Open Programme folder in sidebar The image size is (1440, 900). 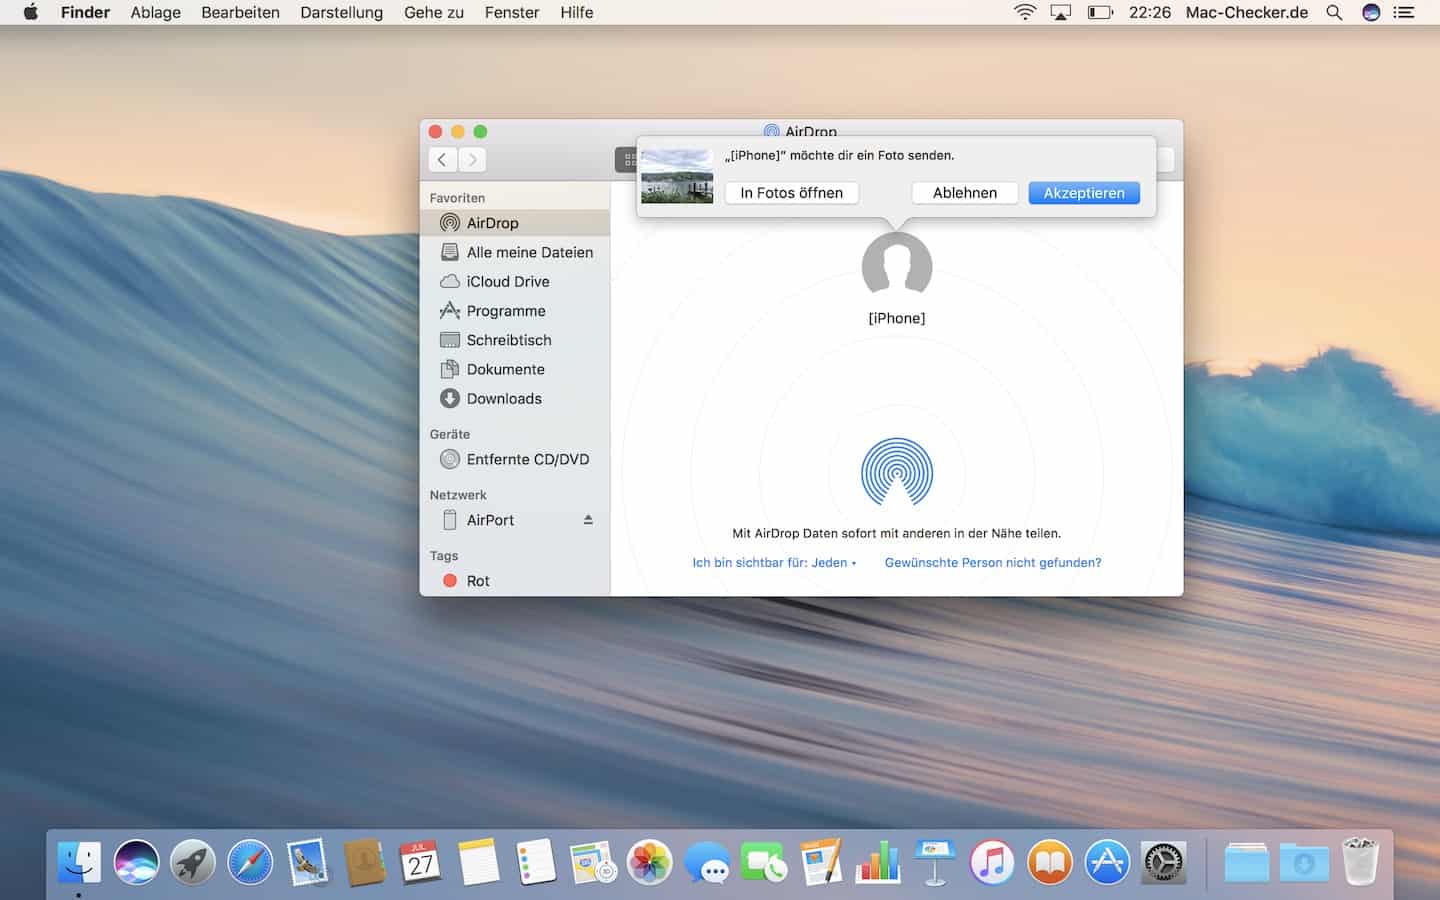coord(515,311)
